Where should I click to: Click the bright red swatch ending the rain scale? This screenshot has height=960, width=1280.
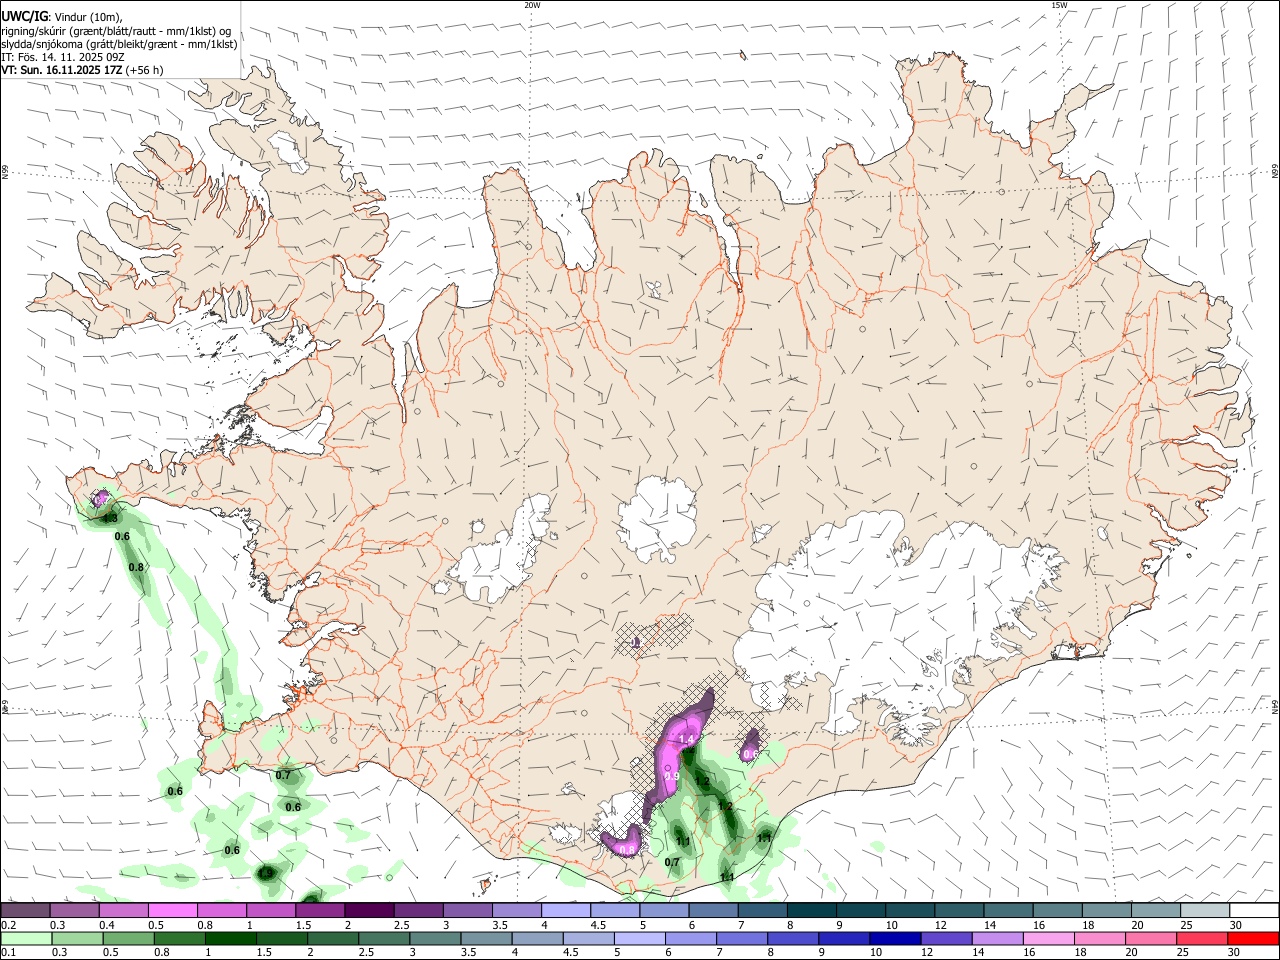coord(1253,938)
